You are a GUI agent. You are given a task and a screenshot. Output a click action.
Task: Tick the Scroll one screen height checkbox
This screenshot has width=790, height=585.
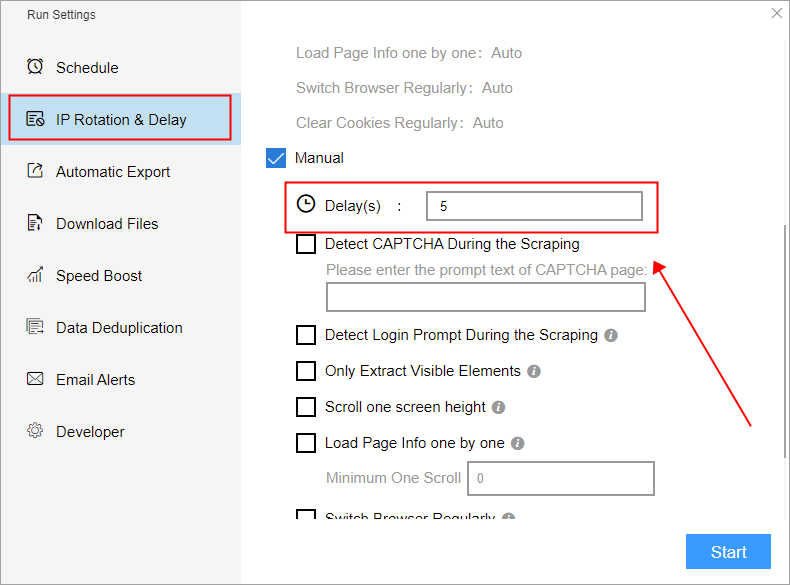tap(306, 407)
